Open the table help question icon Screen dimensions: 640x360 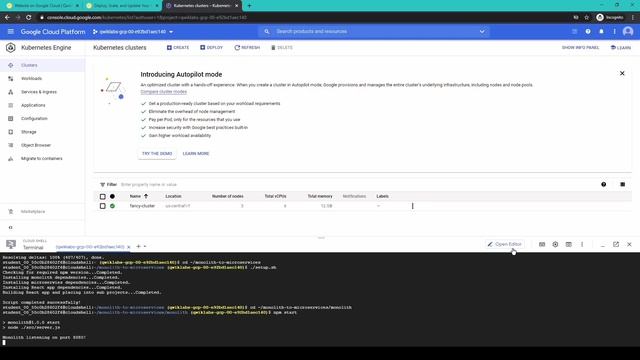tap(604, 184)
